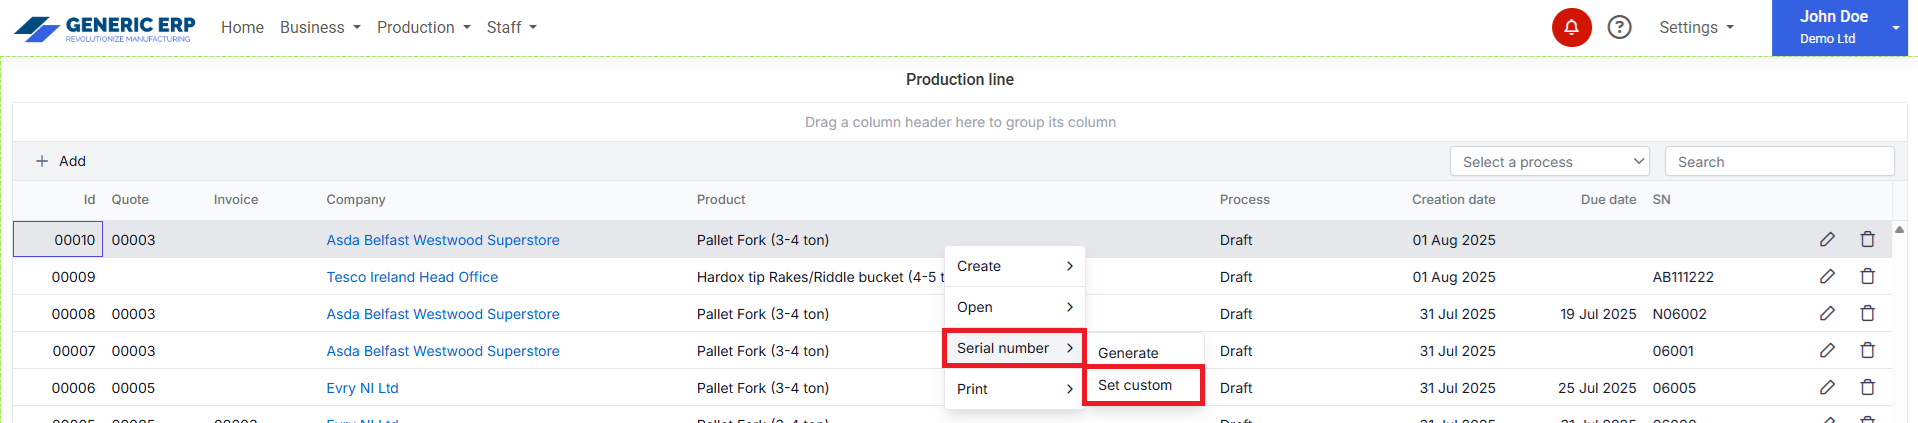The width and height of the screenshot is (1918, 423).
Task: Open the Settings dropdown
Action: coord(1696,27)
